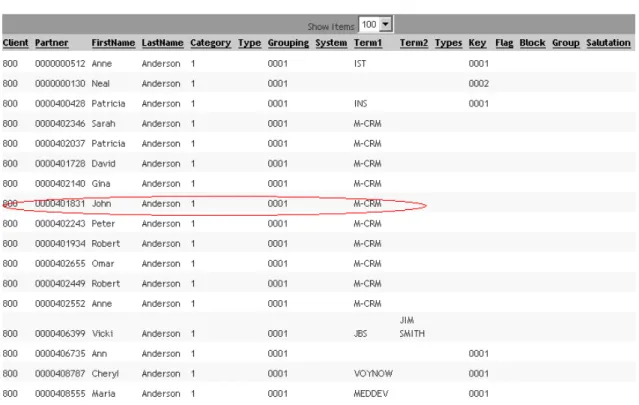Viewport: 639px width, 405px height.
Task: Click partner number 0000406735
Action: tap(60, 353)
